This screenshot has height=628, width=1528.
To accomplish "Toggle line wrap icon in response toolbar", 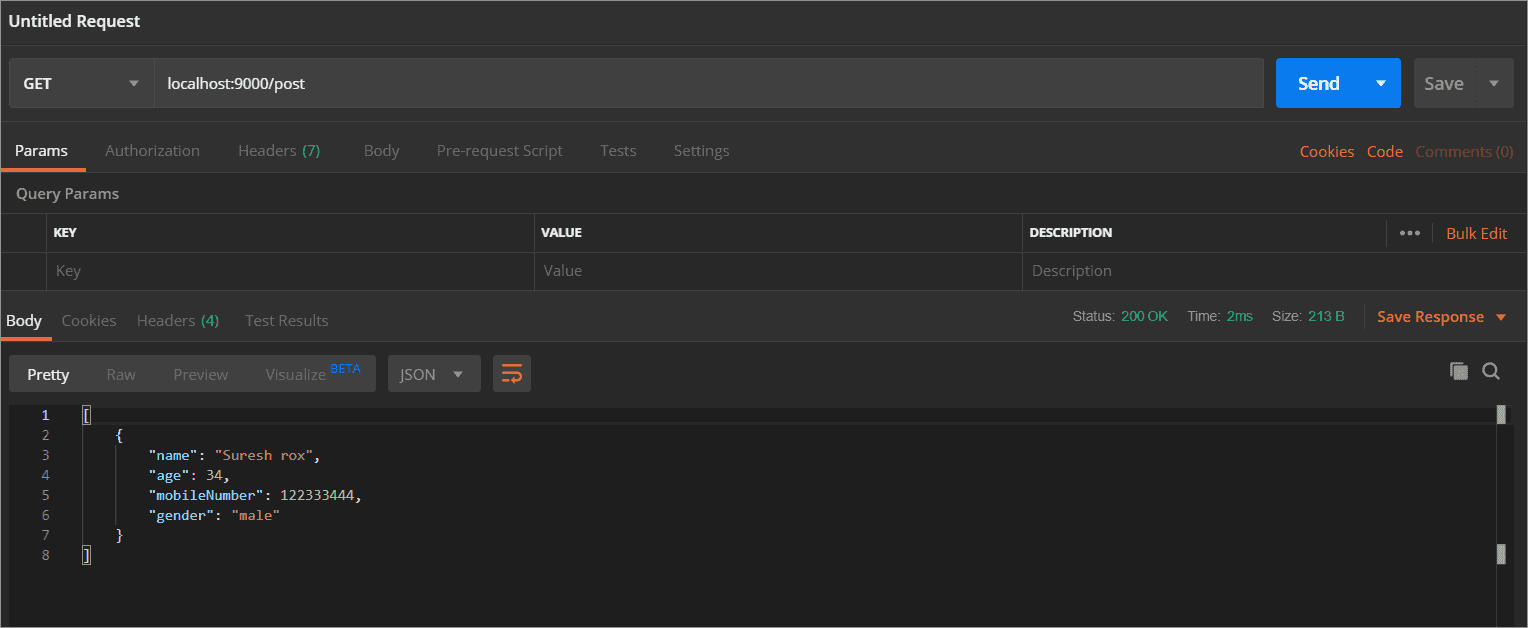I will pyautogui.click(x=512, y=374).
